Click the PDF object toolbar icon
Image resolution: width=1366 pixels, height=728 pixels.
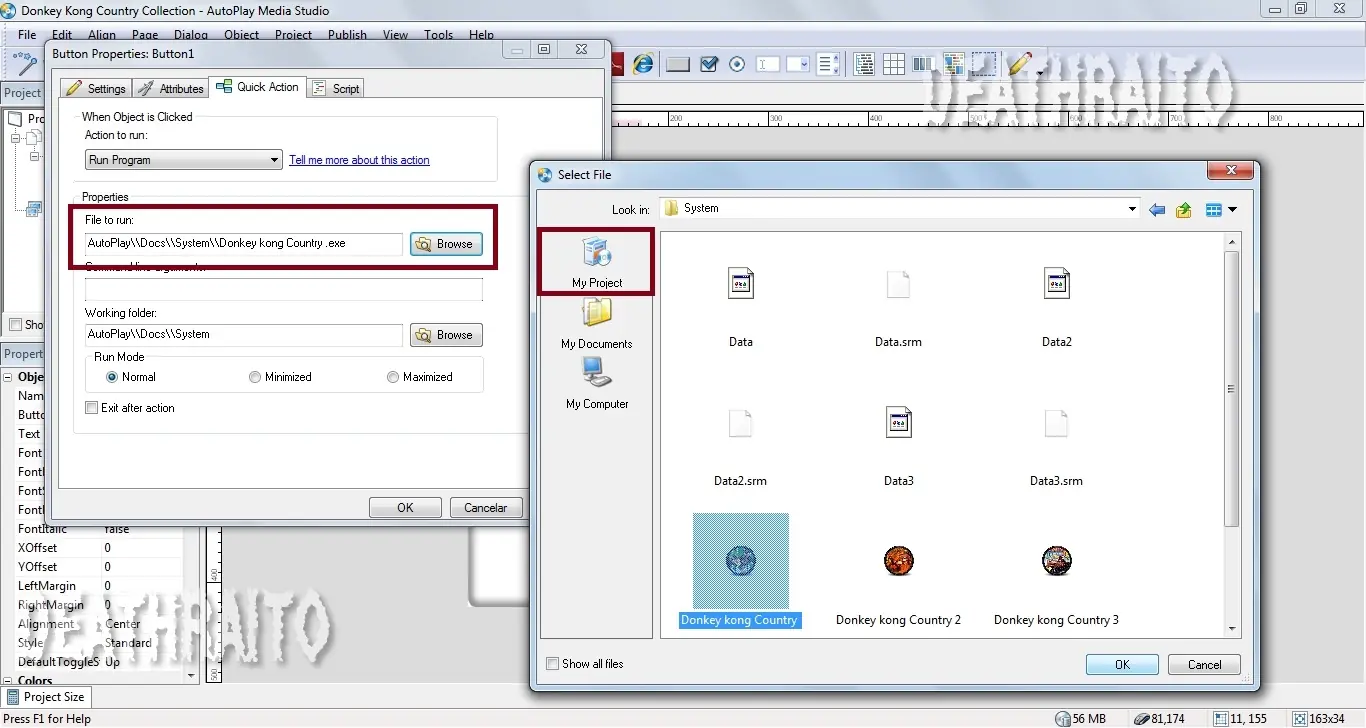click(617, 64)
